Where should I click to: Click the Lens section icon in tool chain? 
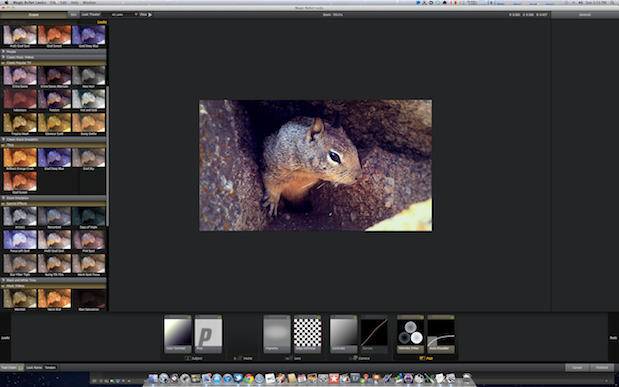coord(289,358)
